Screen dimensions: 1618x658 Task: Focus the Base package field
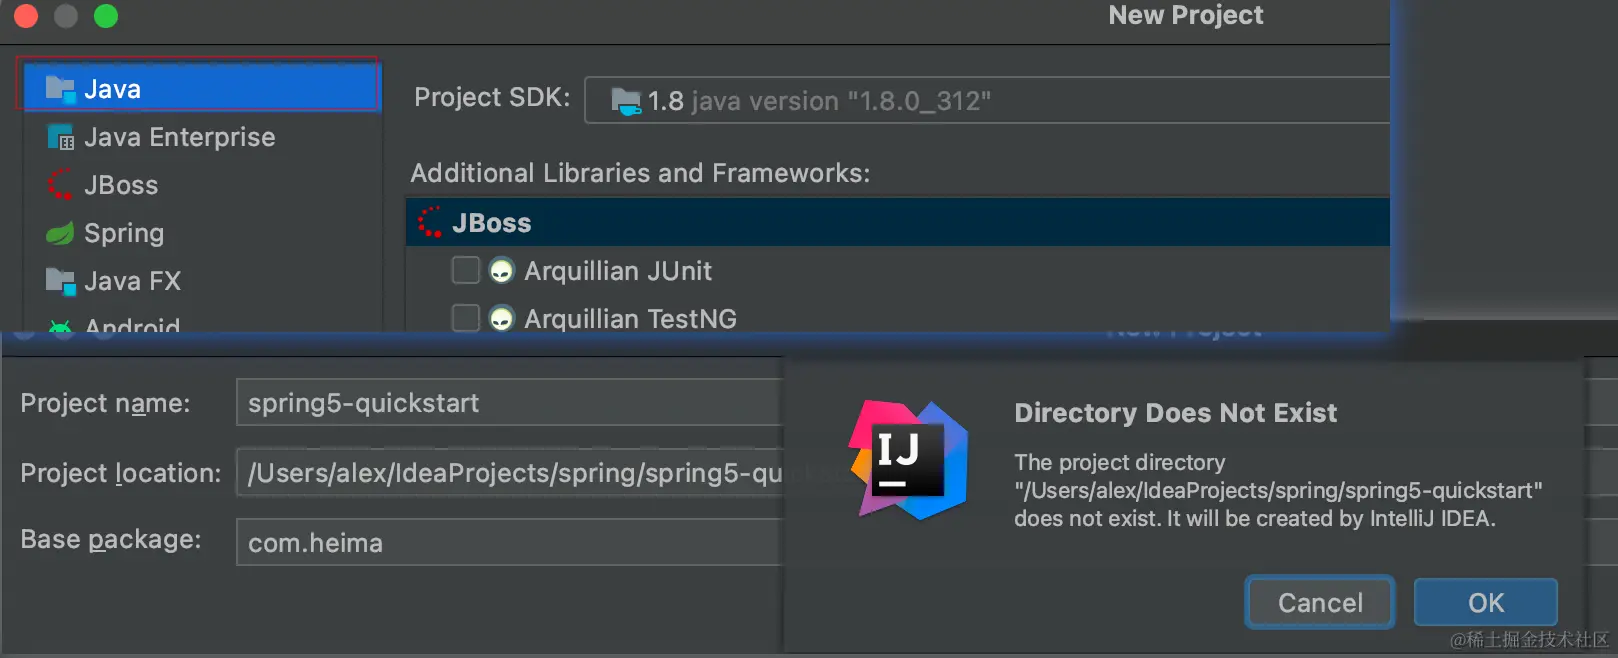tap(510, 542)
